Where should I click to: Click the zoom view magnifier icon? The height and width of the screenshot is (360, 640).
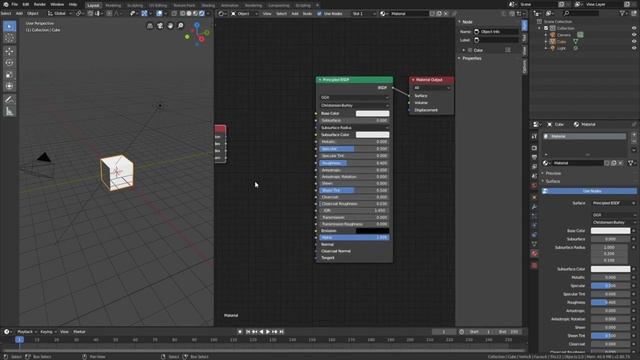pos(180,26)
